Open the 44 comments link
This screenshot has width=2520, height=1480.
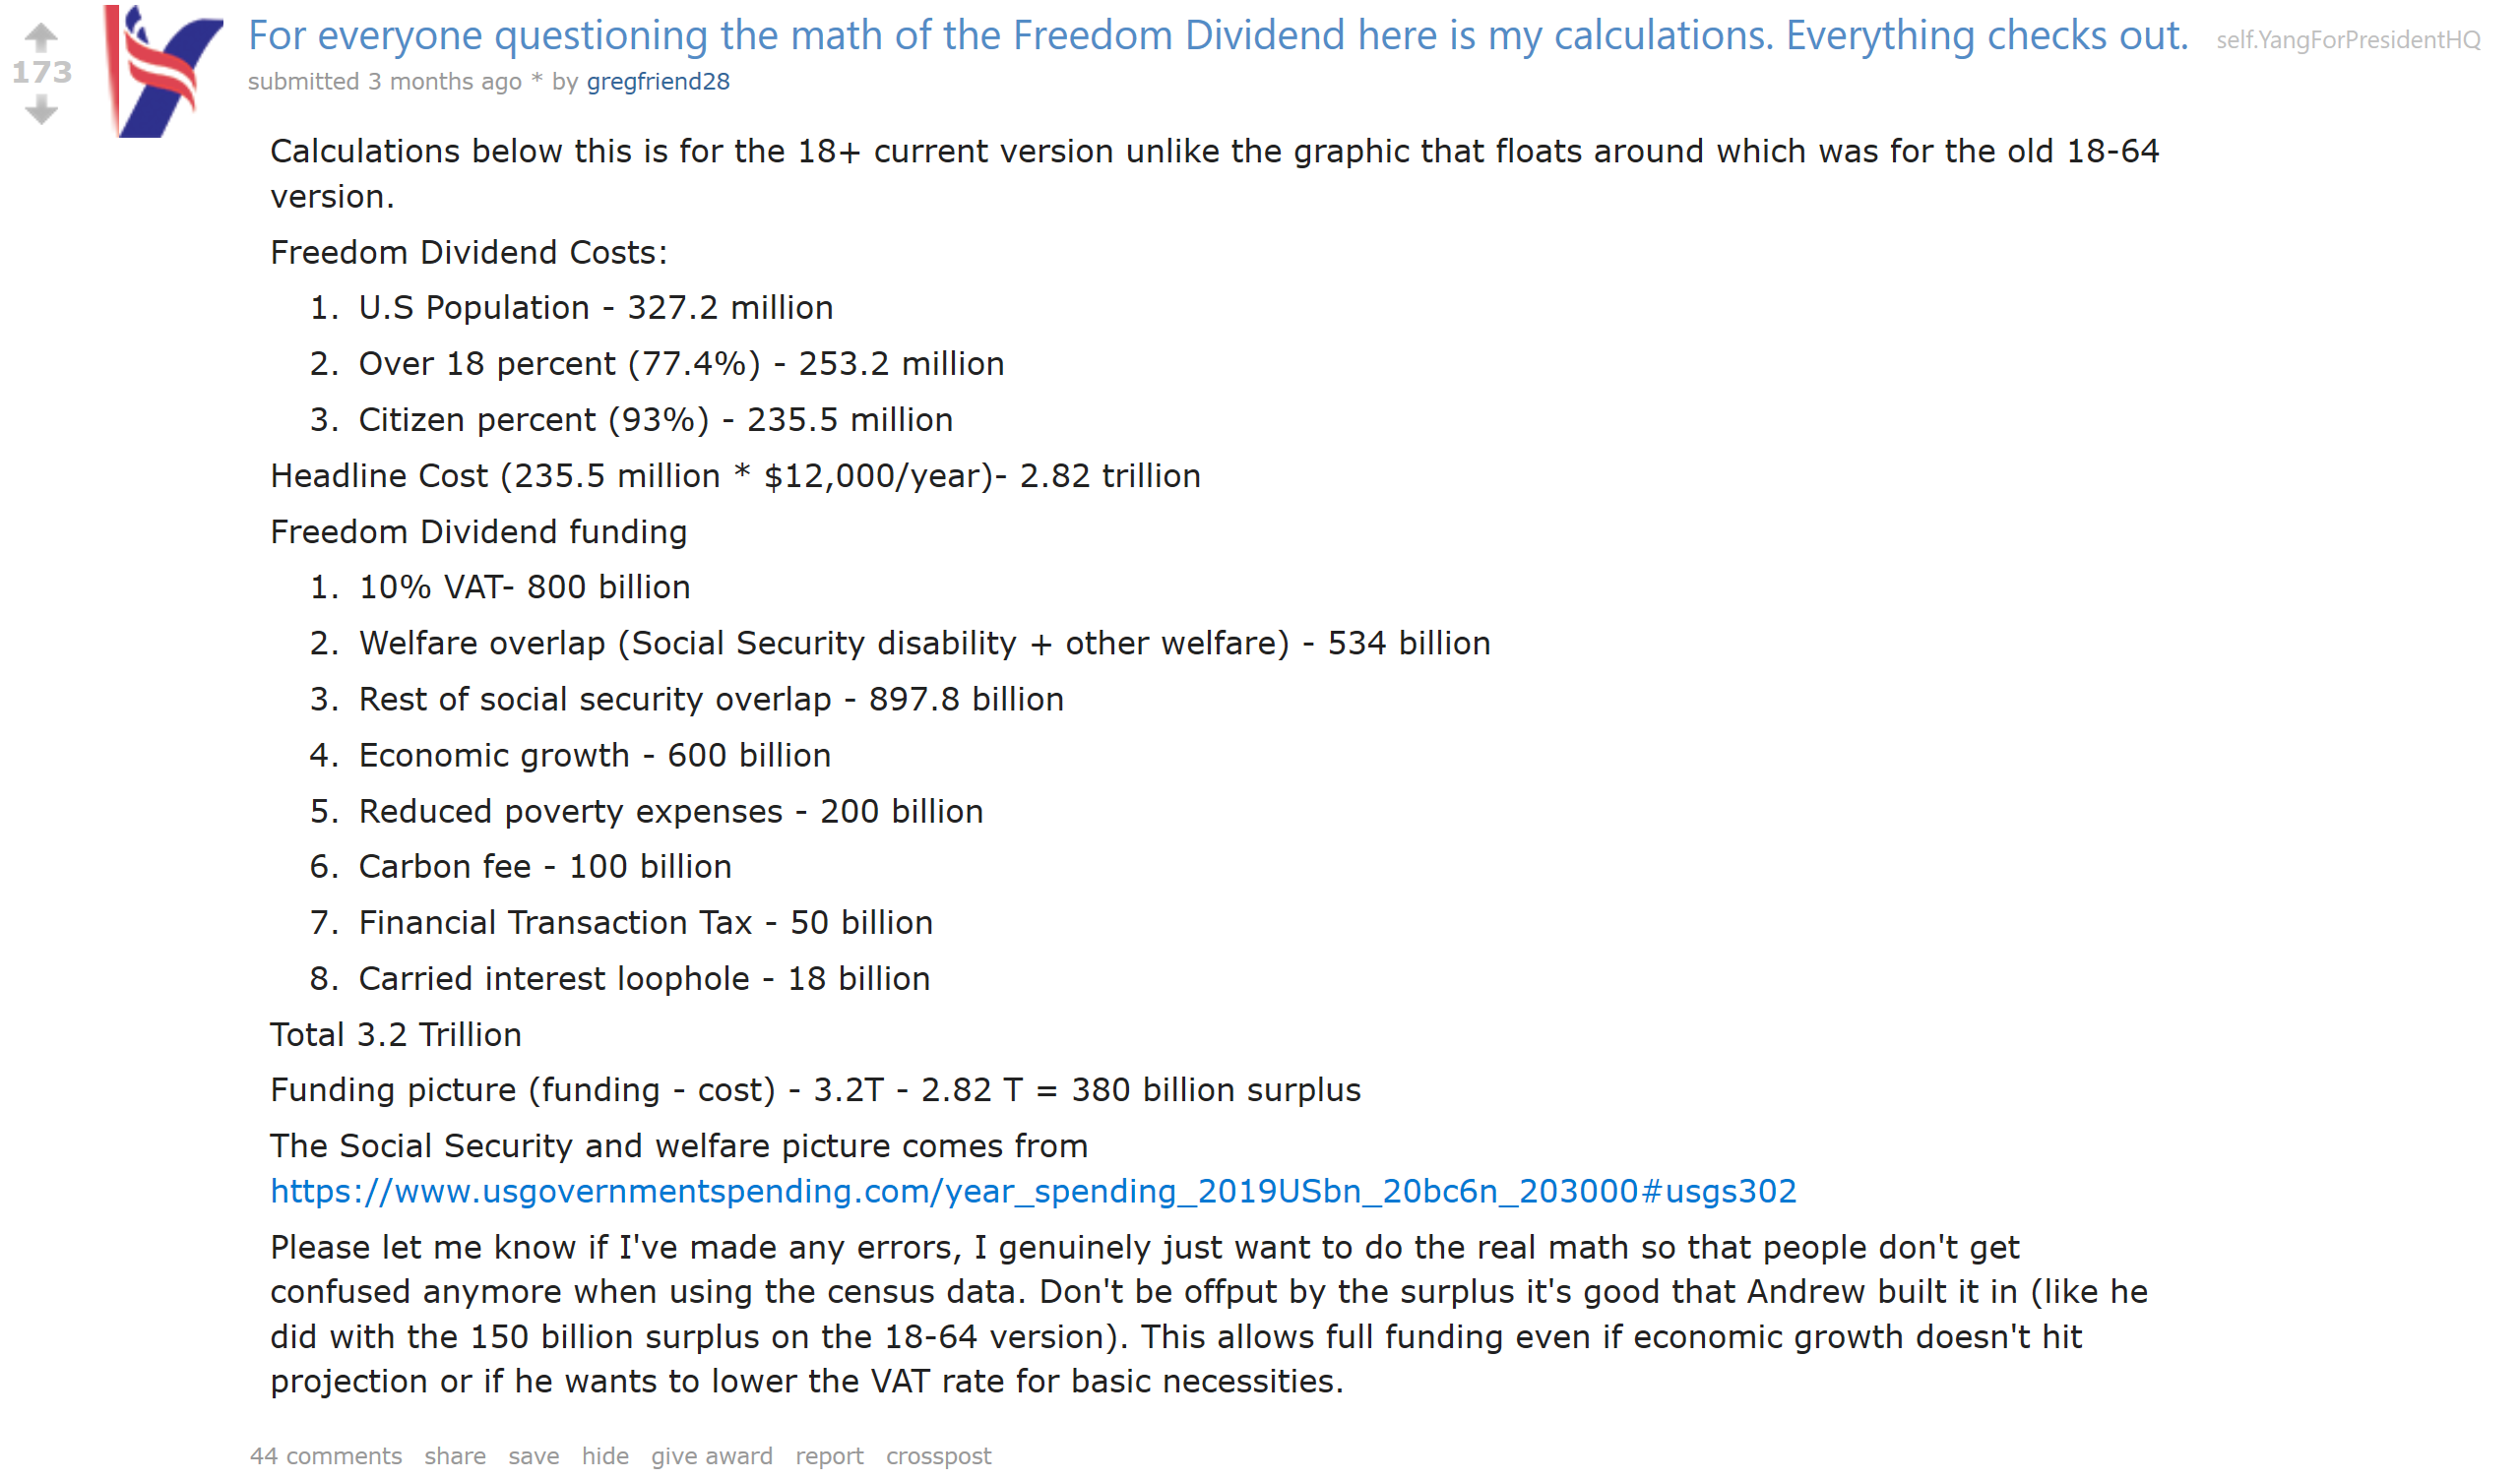pyautogui.click(x=326, y=1456)
